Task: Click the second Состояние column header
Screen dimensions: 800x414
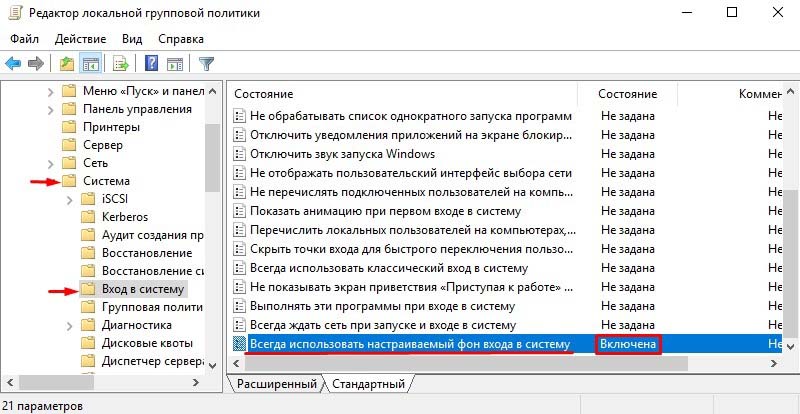Action: click(x=627, y=93)
